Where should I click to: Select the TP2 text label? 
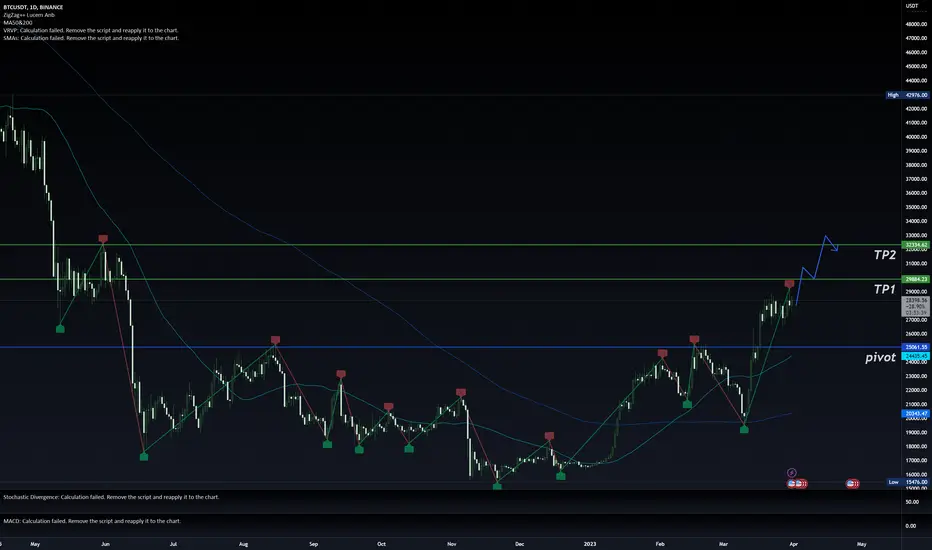click(x=884, y=255)
